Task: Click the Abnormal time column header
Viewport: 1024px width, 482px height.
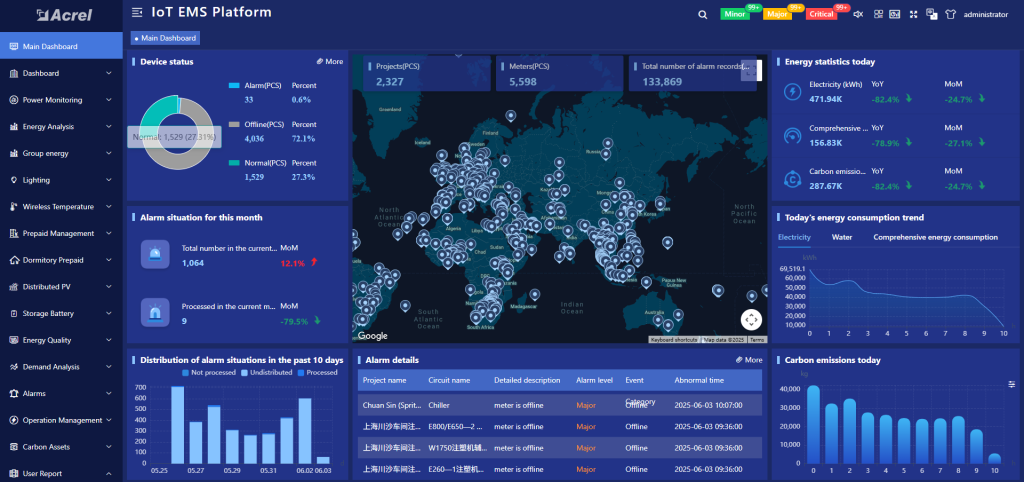Action: point(699,380)
